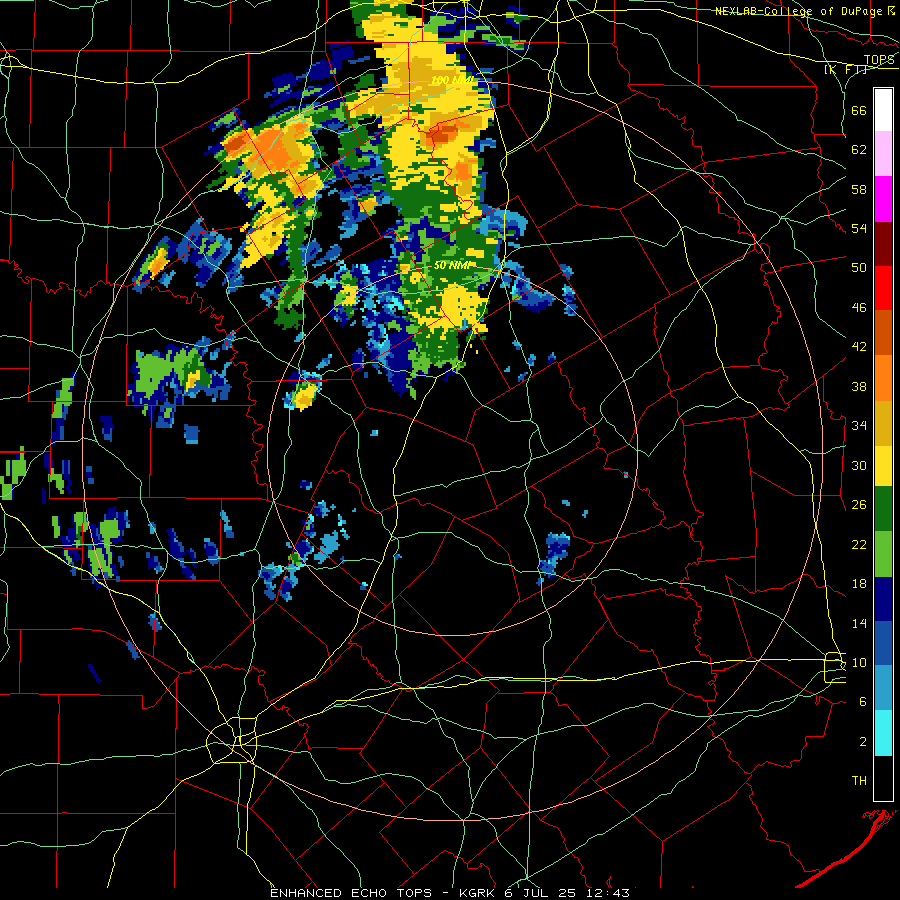This screenshot has height=900, width=900.
Task: Click the K FT units label
Action: pyautogui.click(x=846, y=69)
